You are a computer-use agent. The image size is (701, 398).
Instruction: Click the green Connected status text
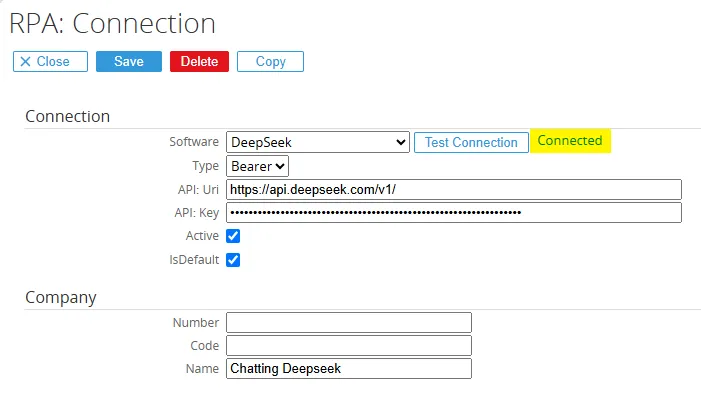570,141
